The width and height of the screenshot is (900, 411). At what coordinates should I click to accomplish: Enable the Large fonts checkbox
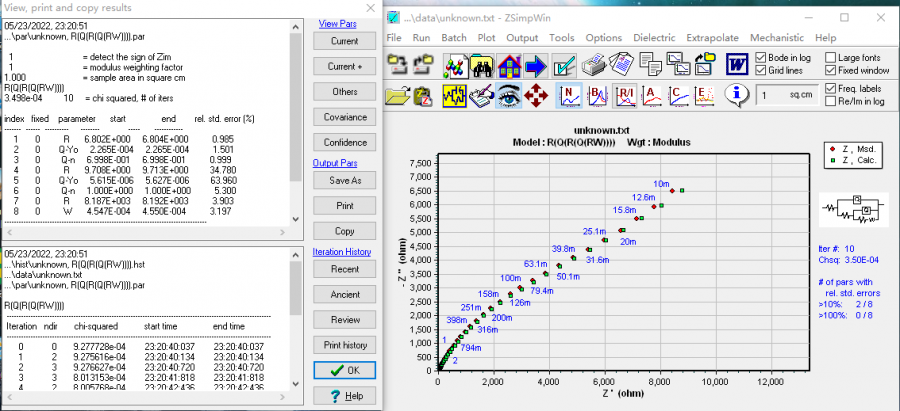[831, 58]
